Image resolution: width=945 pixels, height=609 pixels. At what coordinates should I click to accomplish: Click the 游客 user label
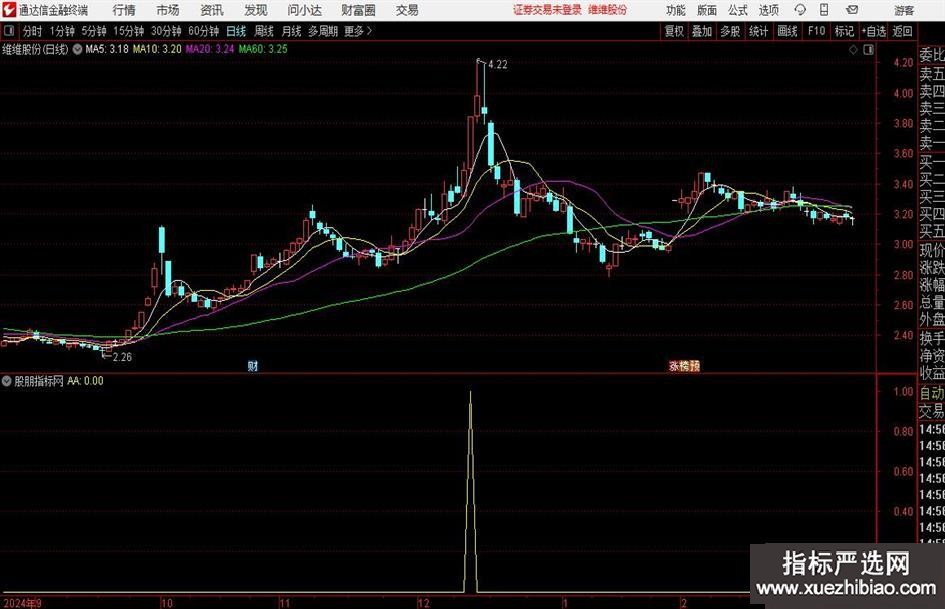[904, 10]
